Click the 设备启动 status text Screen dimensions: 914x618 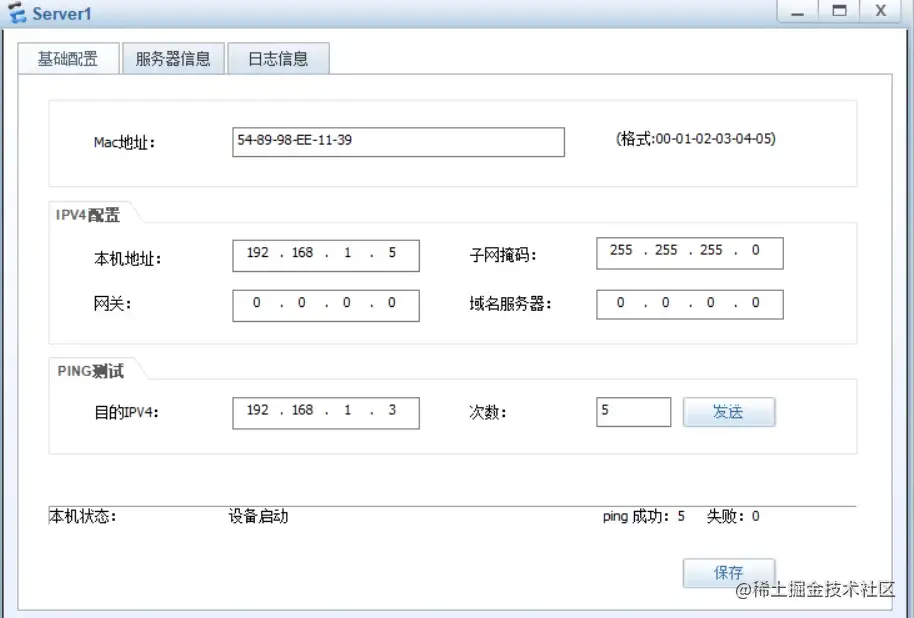pyautogui.click(x=258, y=516)
